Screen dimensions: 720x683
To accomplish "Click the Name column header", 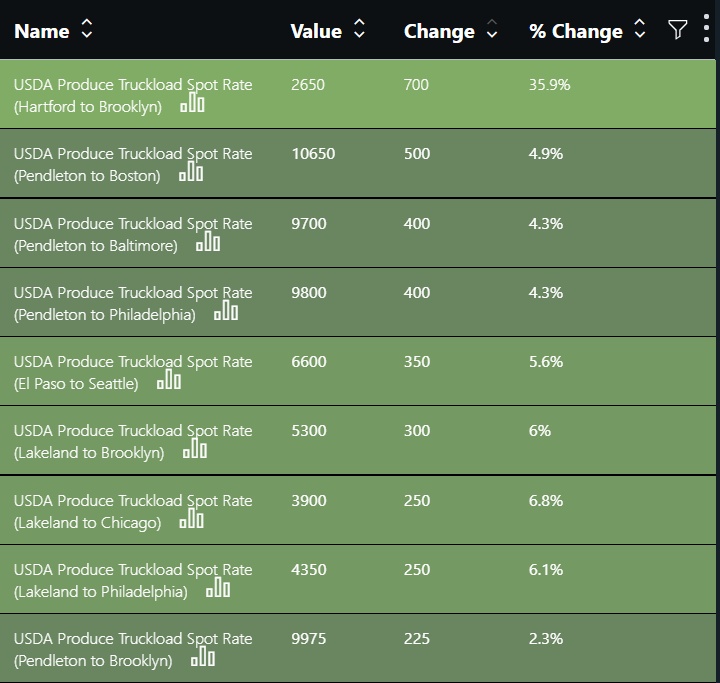I will tap(42, 31).
